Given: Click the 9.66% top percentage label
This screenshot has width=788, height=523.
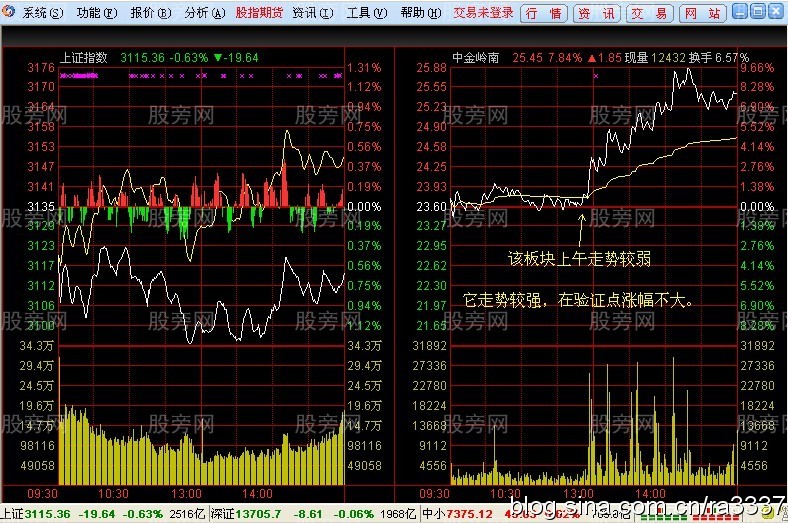Looking at the screenshot, I should point(757,68).
